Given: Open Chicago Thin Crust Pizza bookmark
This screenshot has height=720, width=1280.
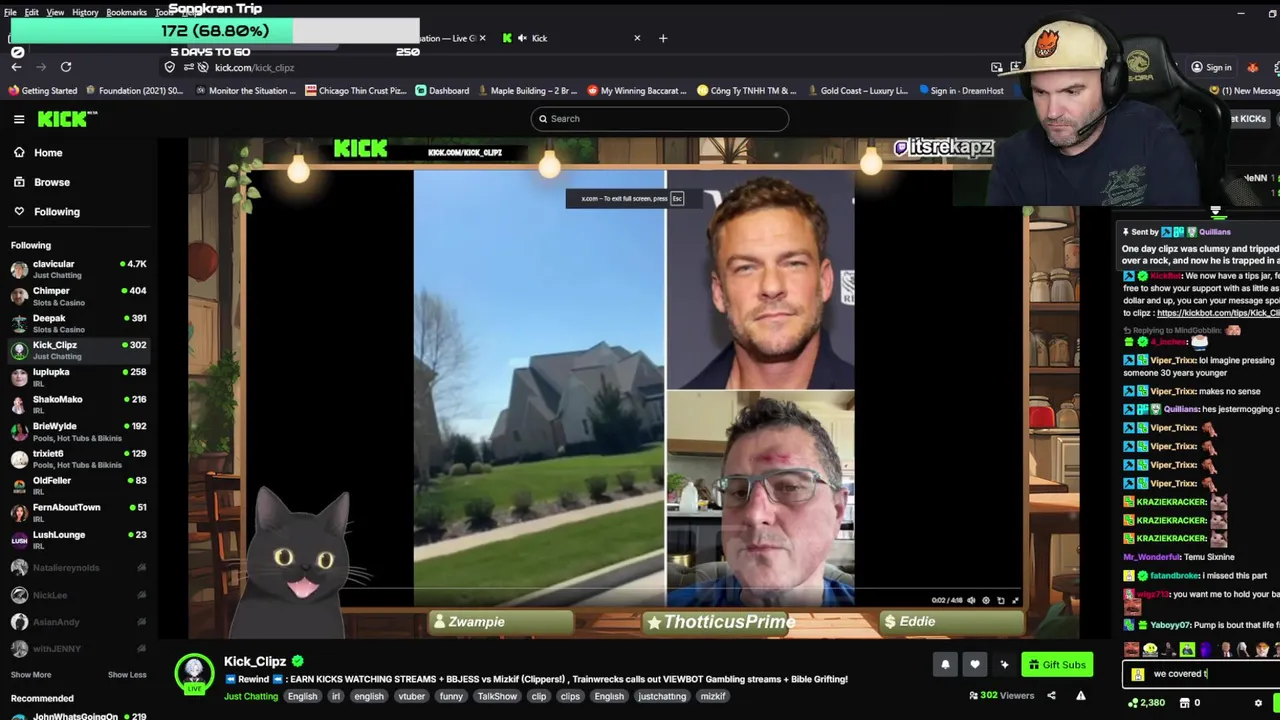Looking at the screenshot, I should tap(355, 91).
